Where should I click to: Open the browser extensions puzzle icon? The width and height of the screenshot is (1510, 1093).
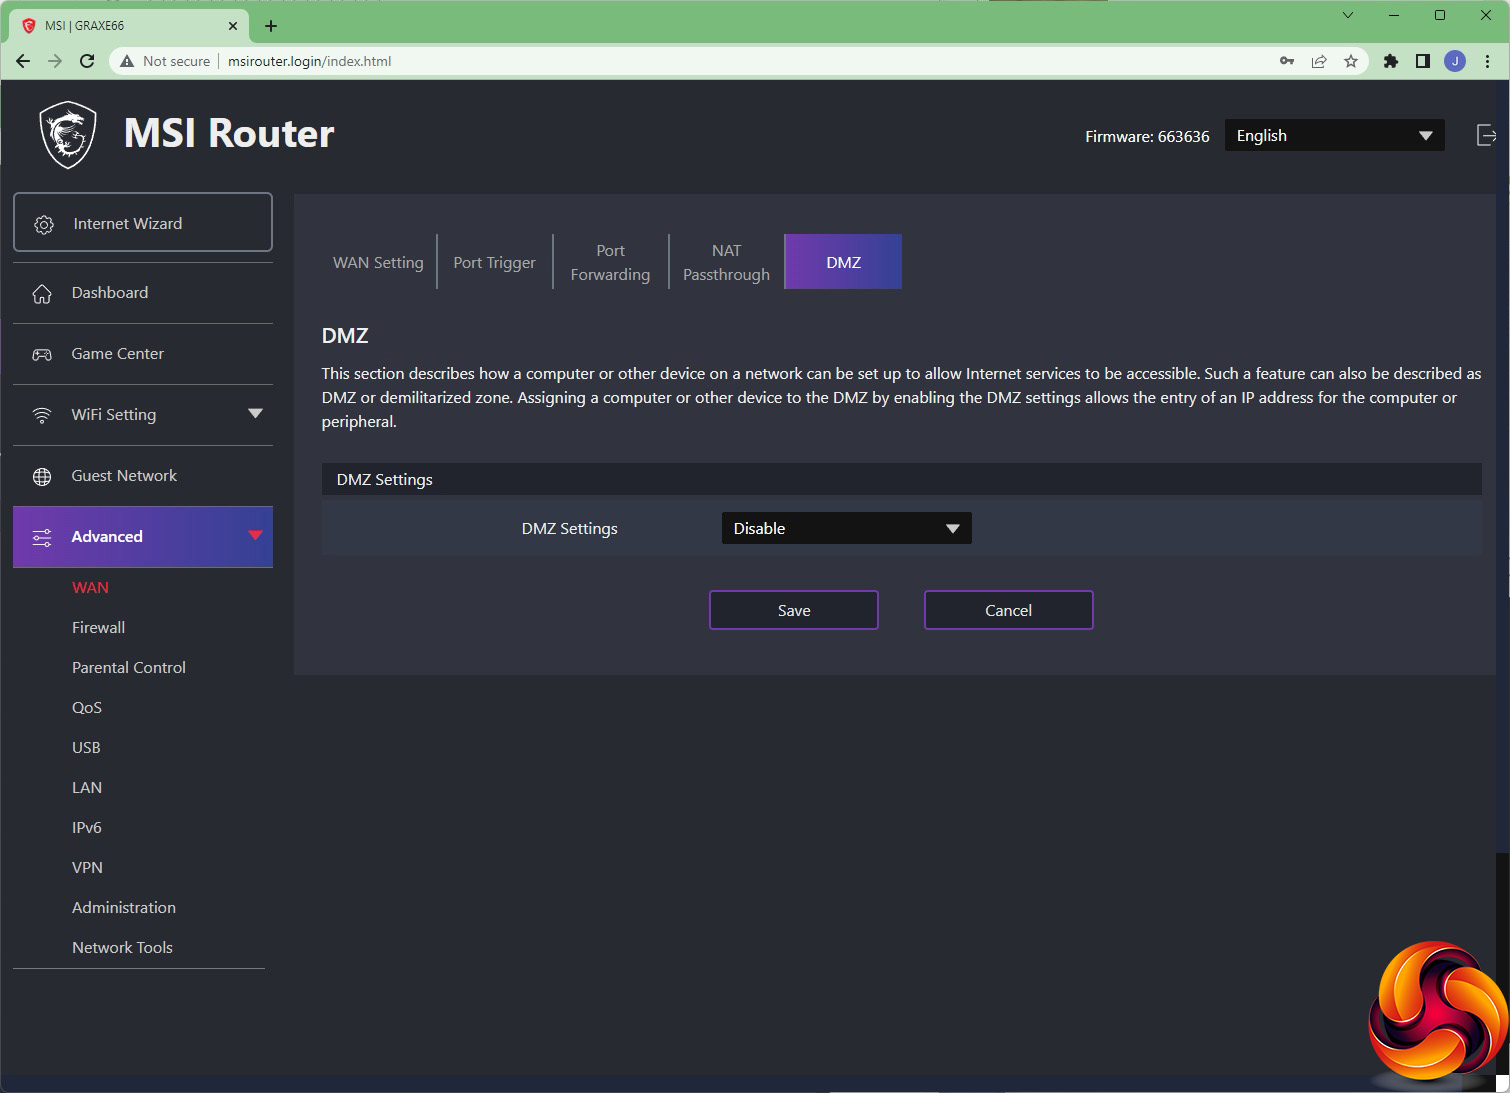click(x=1390, y=61)
